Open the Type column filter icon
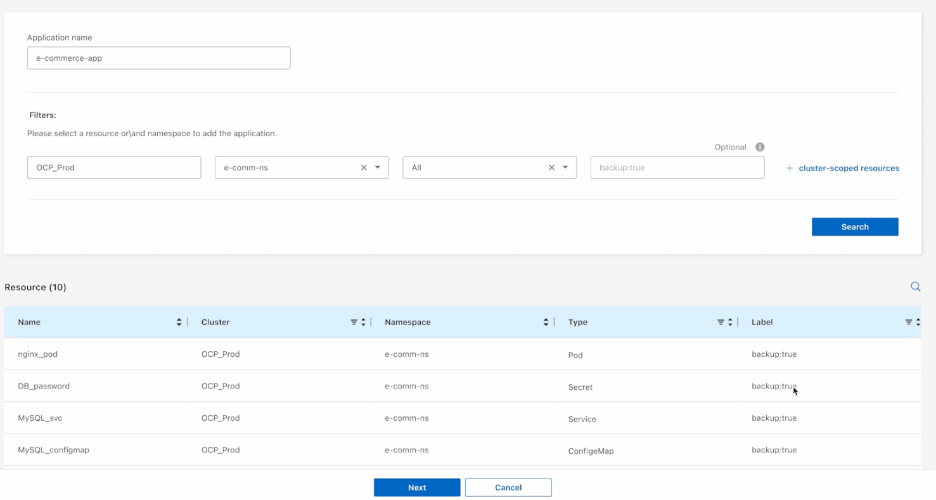The image size is (936, 500). (721, 322)
